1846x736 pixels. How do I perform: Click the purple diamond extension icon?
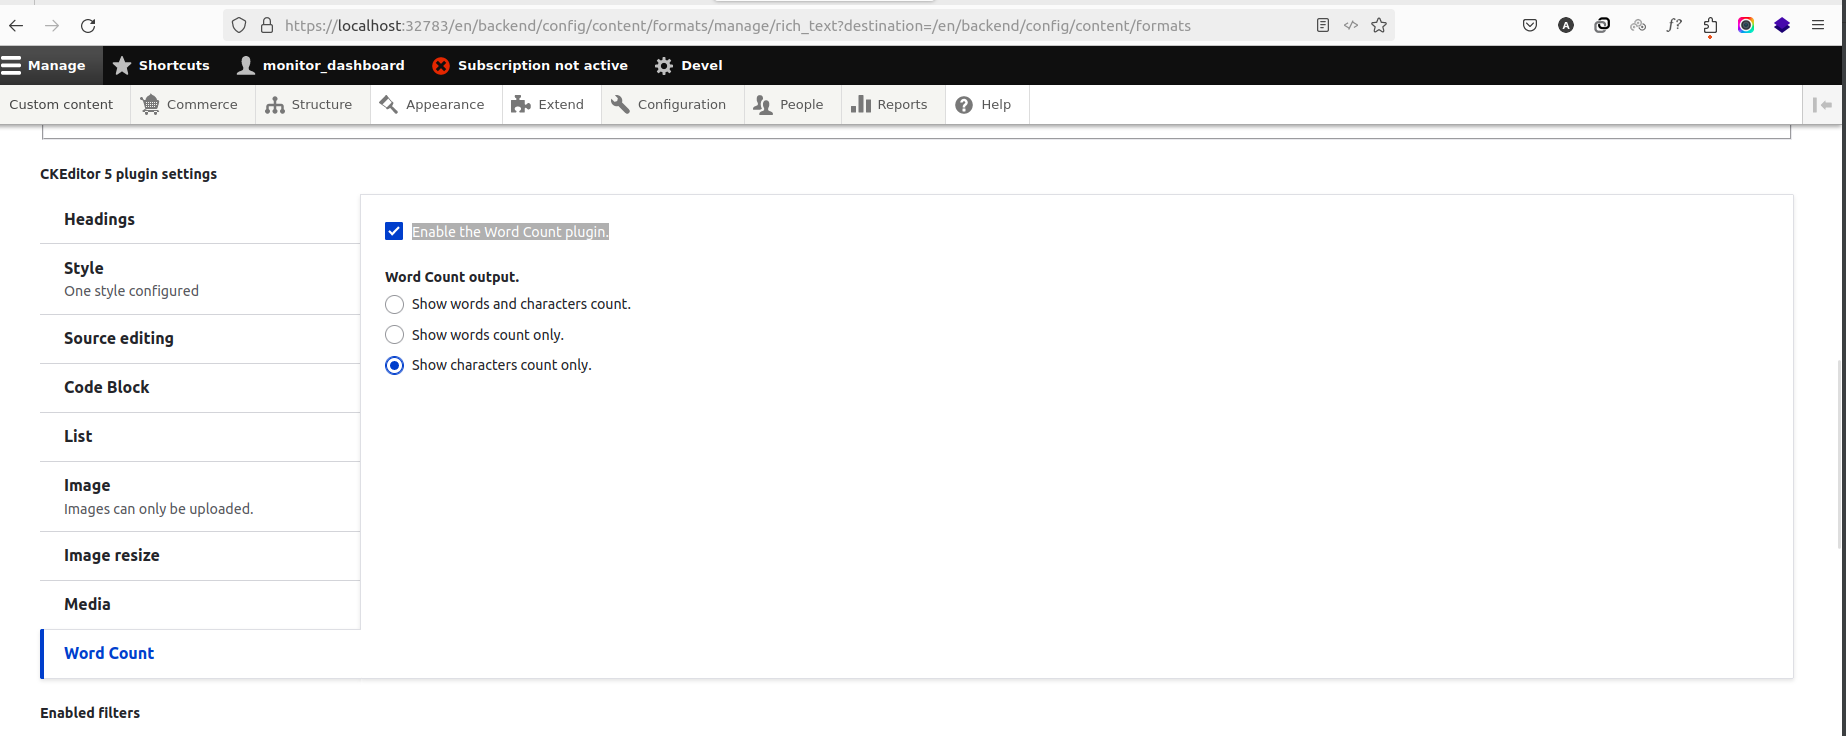click(1782, 26)
